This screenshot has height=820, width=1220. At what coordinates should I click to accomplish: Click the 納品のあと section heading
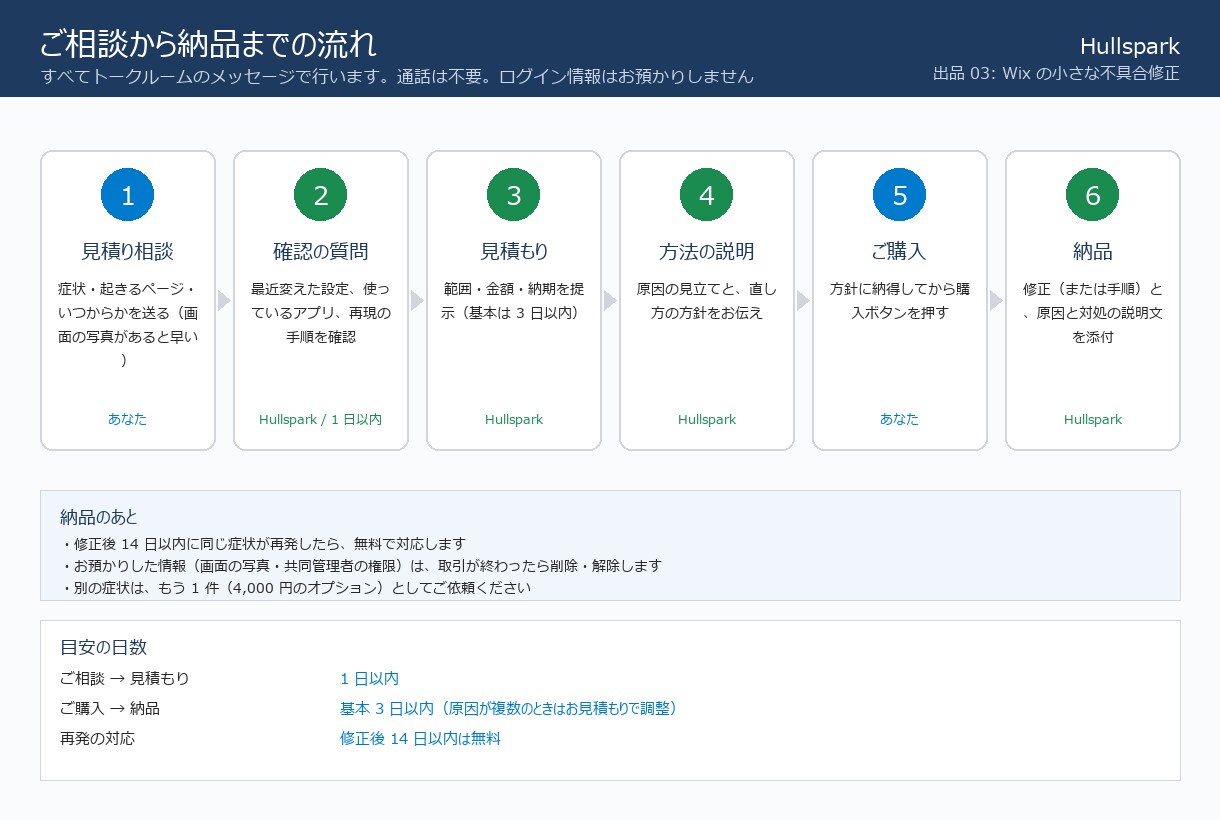click(99, 517)
